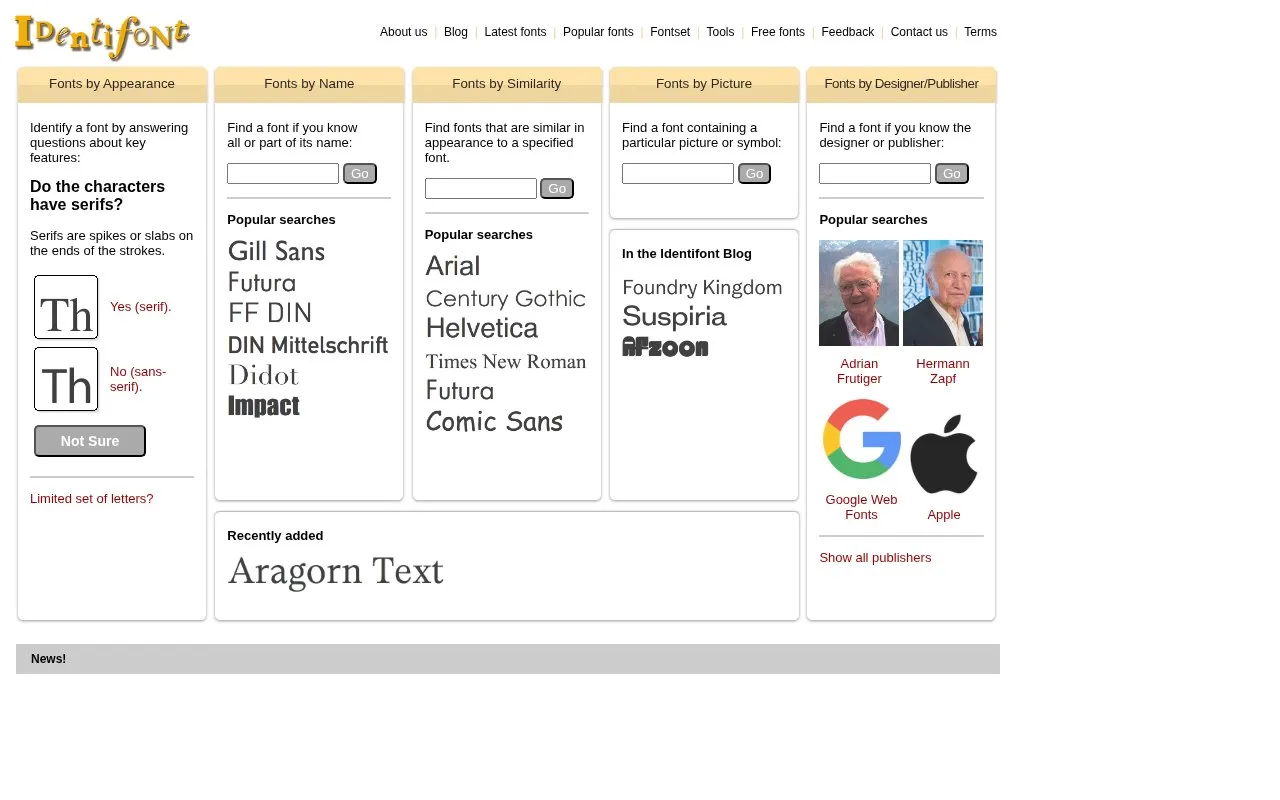Screen dimensions: 1280x800
Task: Select Futura under Fonts by Name
Action: 262,282
